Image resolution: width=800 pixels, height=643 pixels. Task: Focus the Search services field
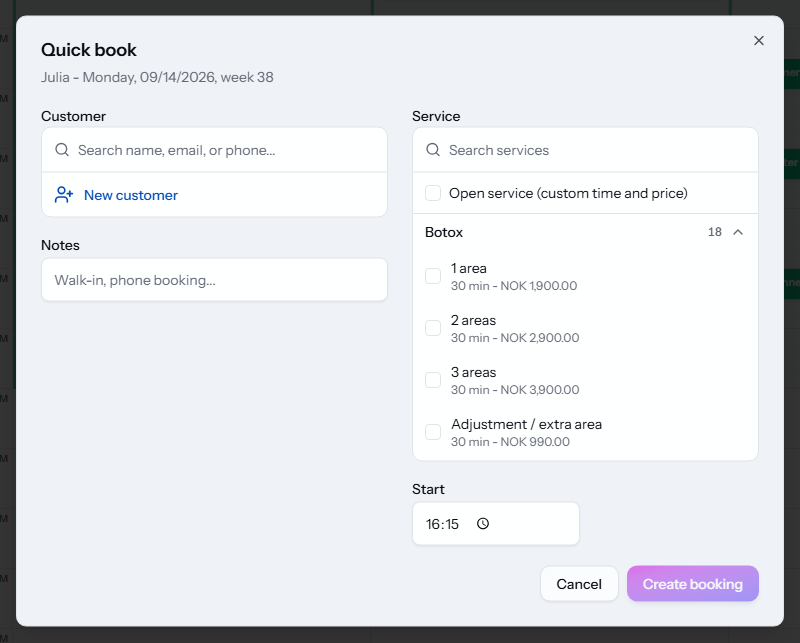585,150
